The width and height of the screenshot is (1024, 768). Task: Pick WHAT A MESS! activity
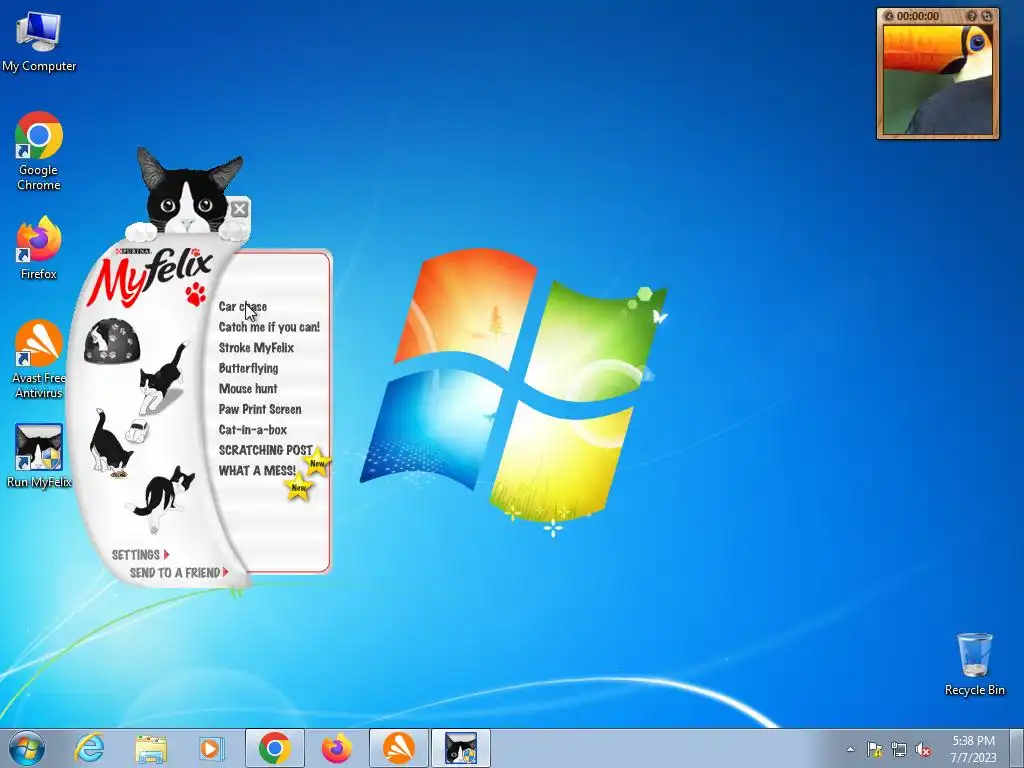pyautogui.click(x=257, y=470)
